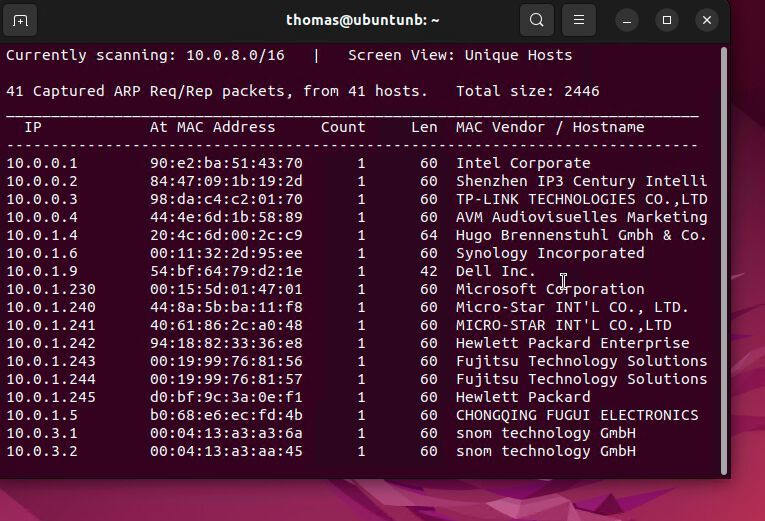Click vendor 'Synology Incorporated'
The height and width of the screenshot is (521, 765).
(x=550, y=253)
